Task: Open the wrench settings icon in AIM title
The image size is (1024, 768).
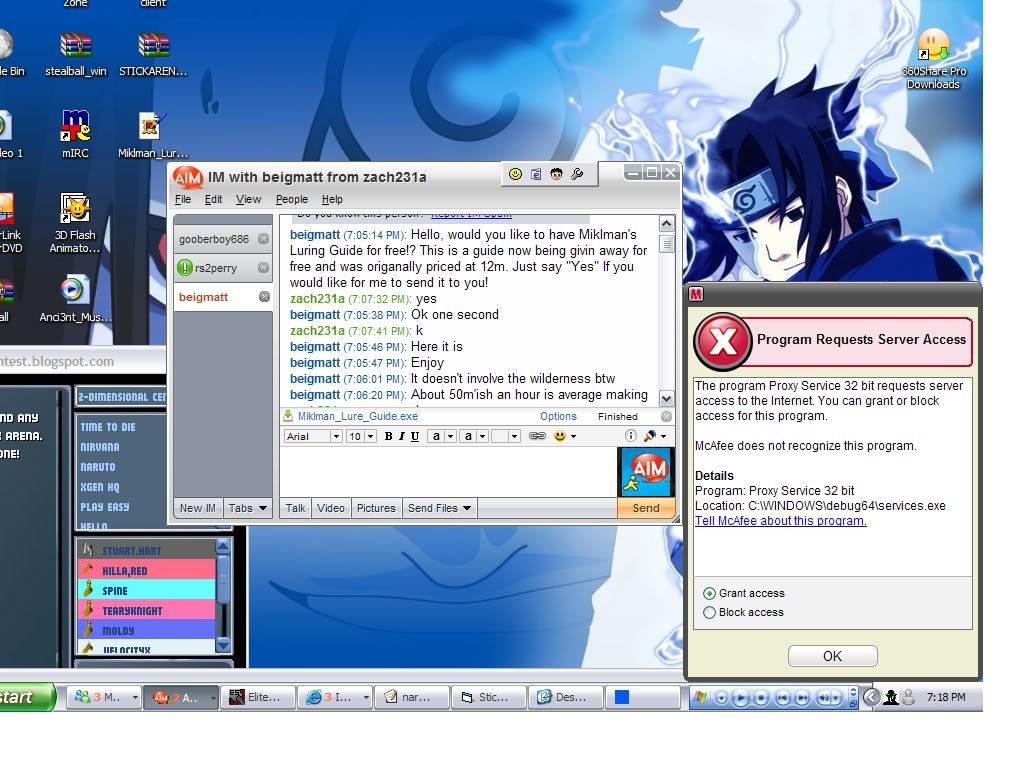Action: click(577, 174)
